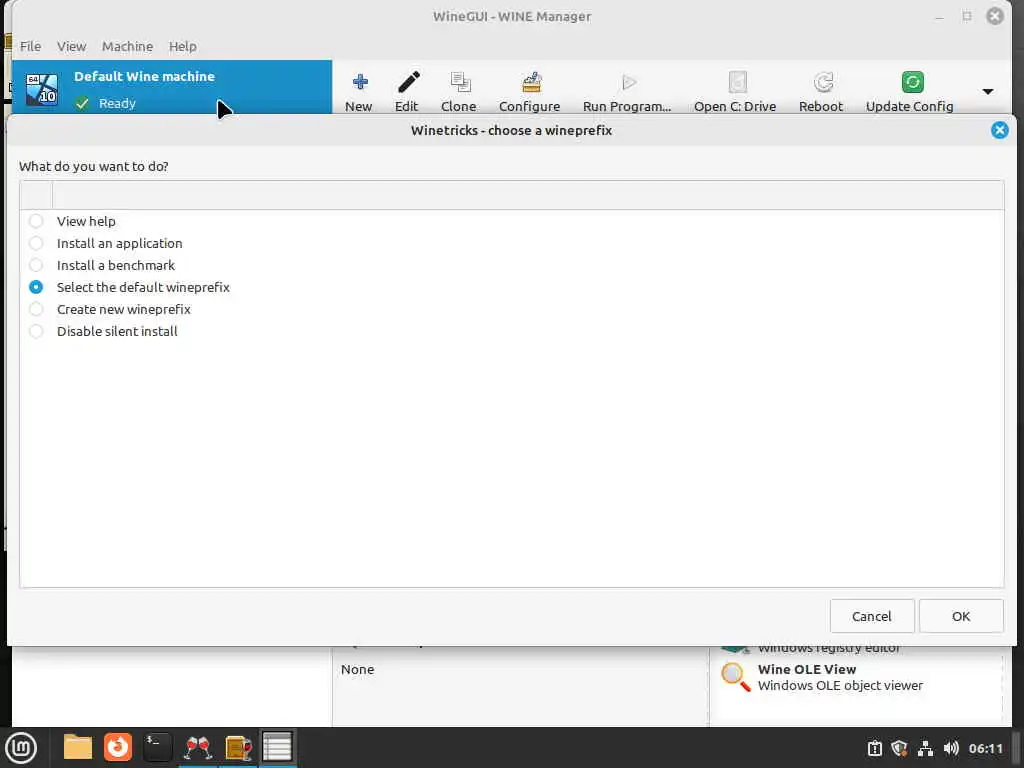
Task: Click Cancel in Winetricks dialog
Action: (x=872, y=616)
